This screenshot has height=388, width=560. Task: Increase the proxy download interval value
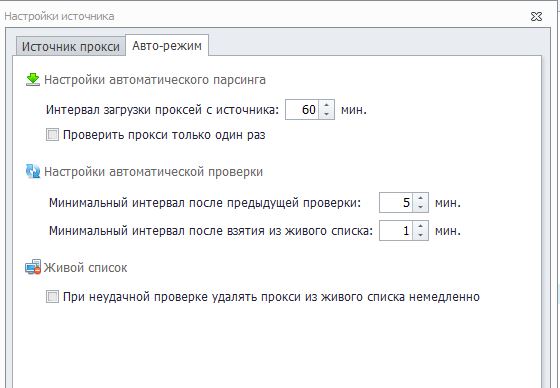click(x=326, y=105)
